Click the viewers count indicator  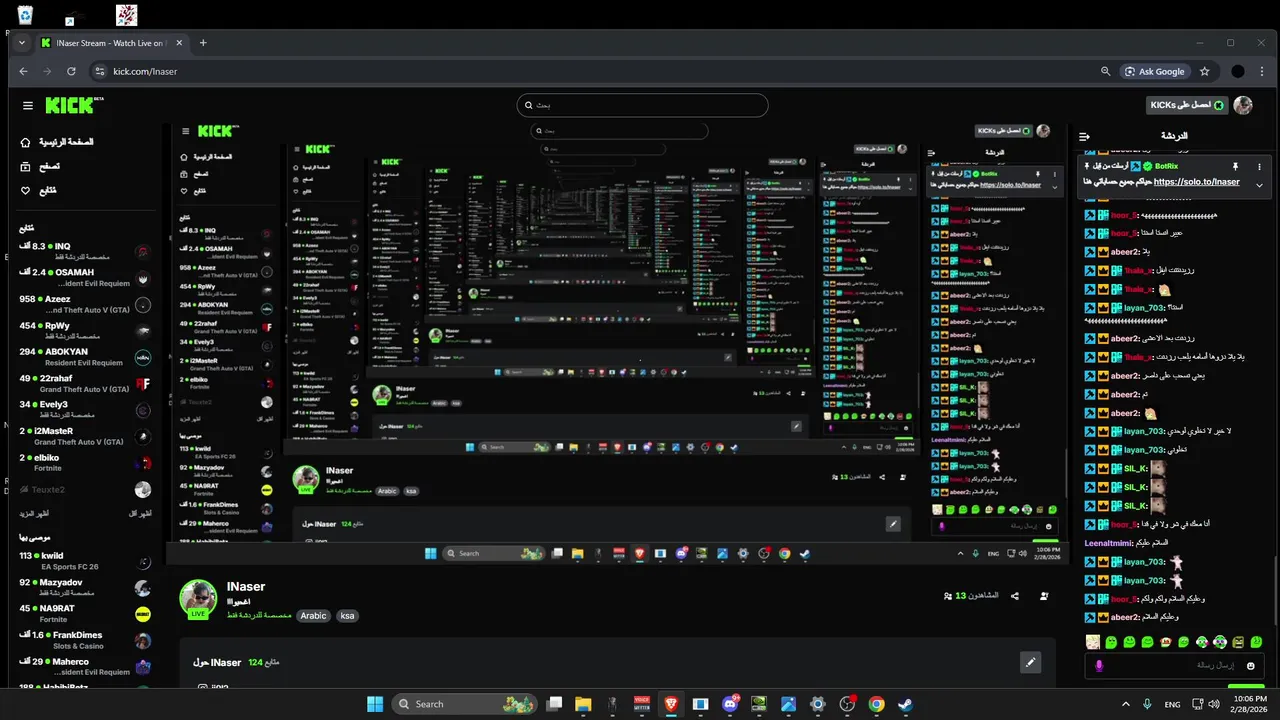pos(971,596)
